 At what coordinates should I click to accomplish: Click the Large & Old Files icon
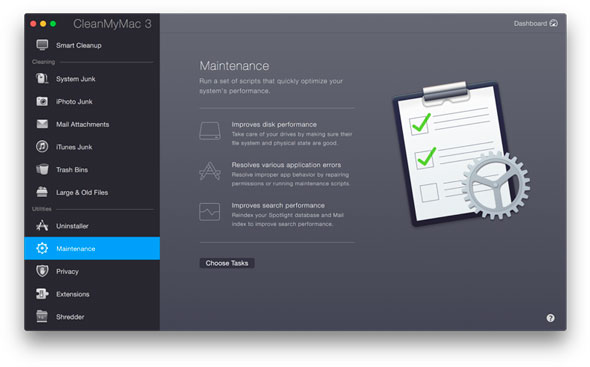42,192
